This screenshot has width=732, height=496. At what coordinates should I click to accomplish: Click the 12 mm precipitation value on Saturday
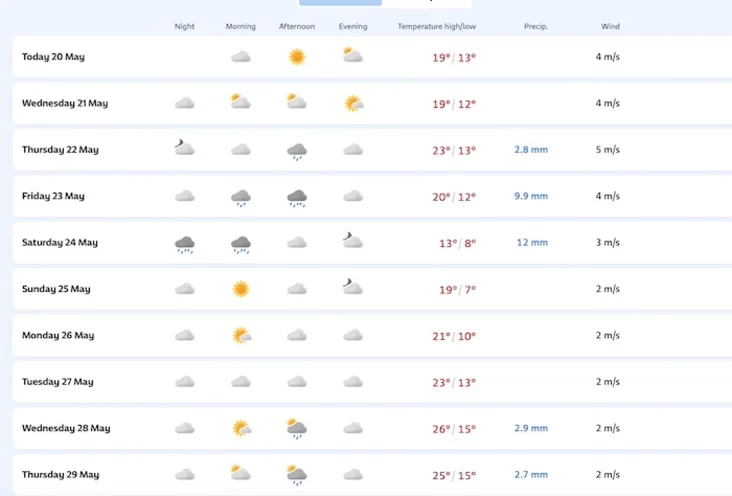[x=532, y=242]
